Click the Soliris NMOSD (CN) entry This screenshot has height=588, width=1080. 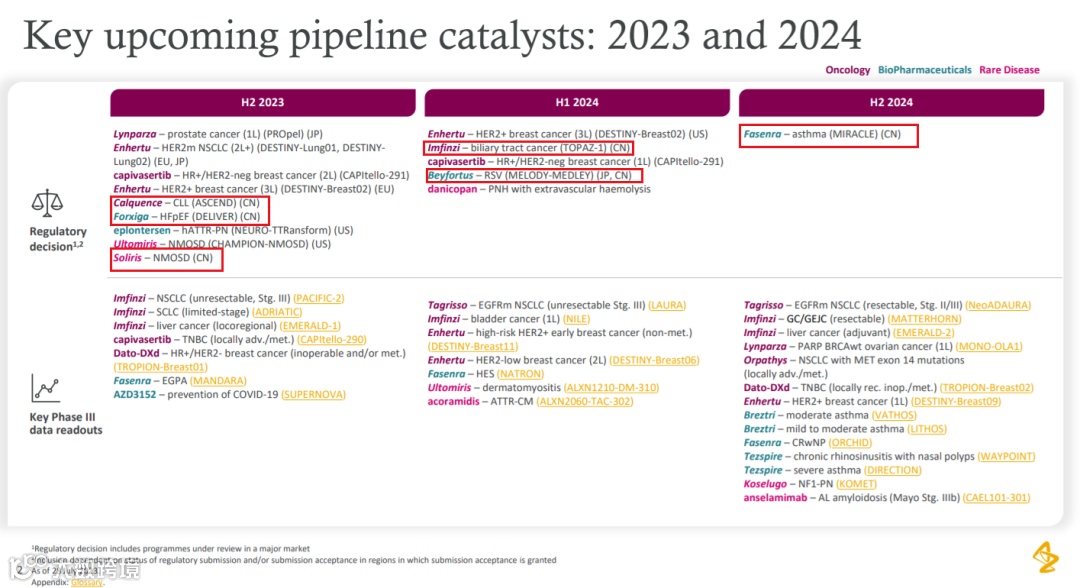(x=163, y=258)
